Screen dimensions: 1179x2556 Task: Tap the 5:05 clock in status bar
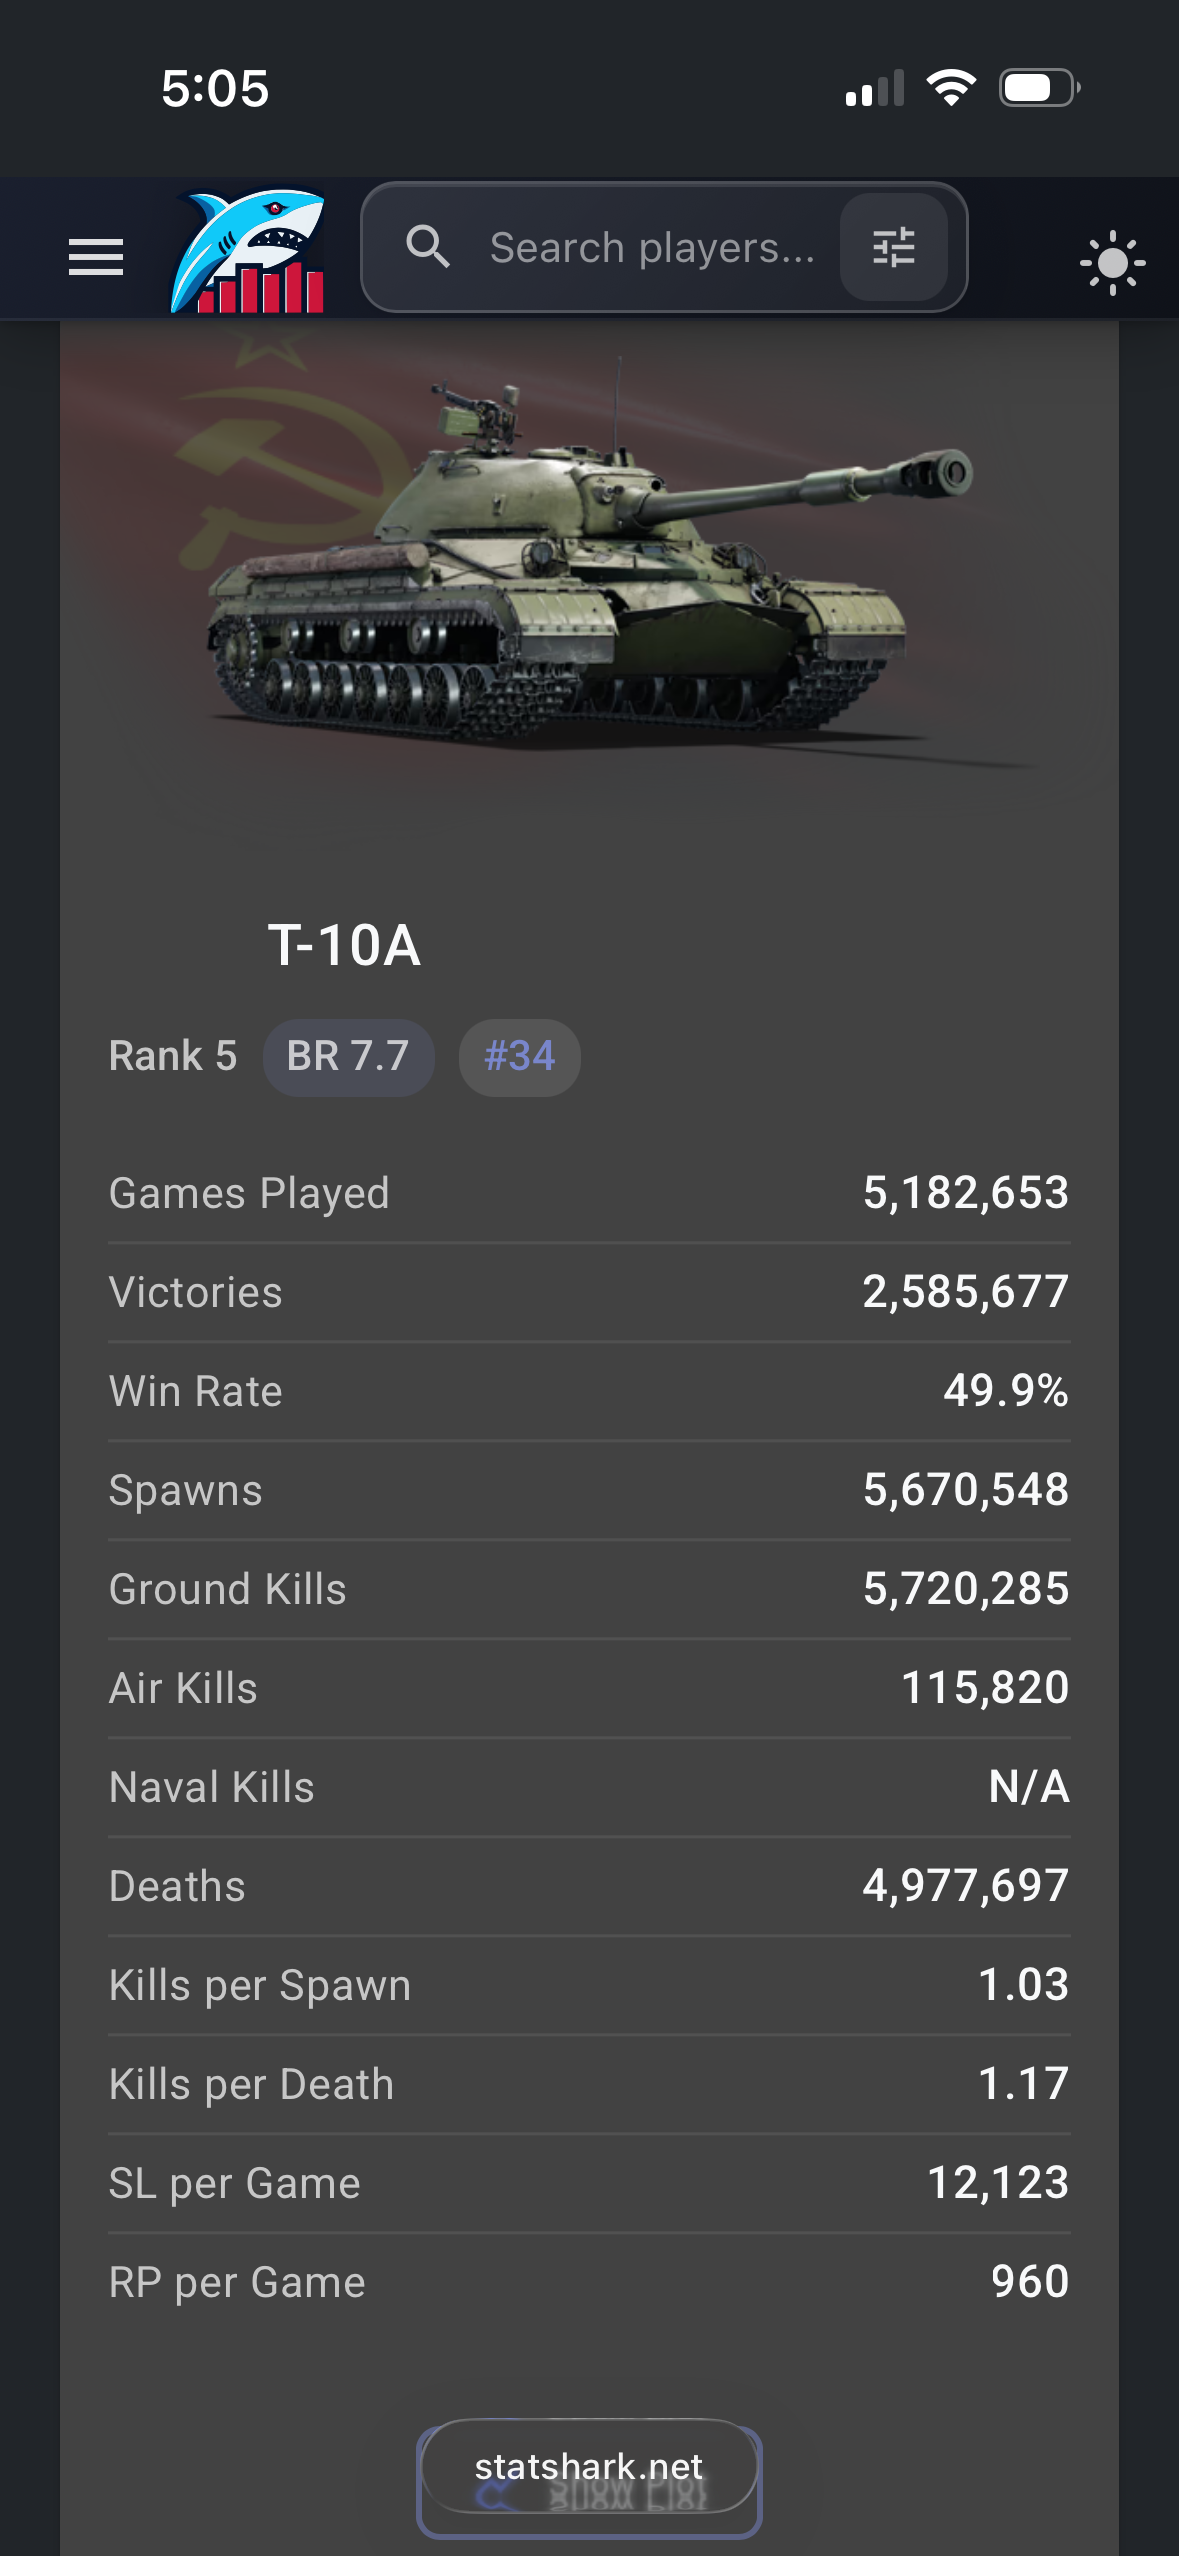pyautogui.click(x=215, y=89)
